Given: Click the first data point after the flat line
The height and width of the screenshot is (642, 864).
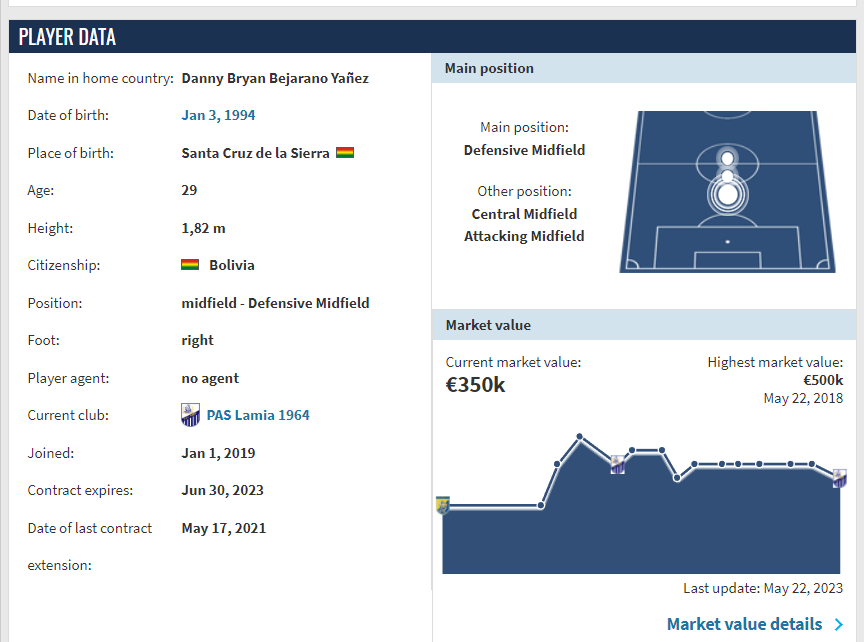Looking at the screenshot, I should click(541, 505).
